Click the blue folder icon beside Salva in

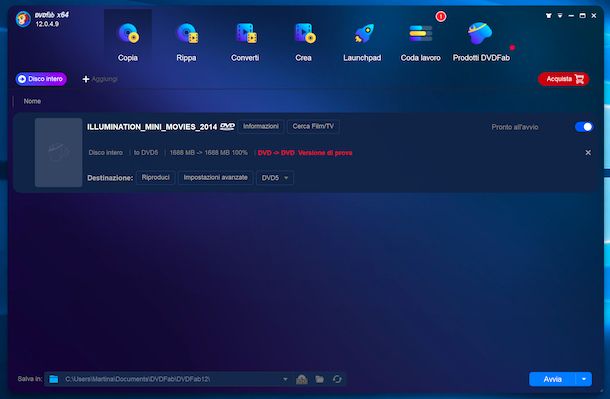coord(54,379)
